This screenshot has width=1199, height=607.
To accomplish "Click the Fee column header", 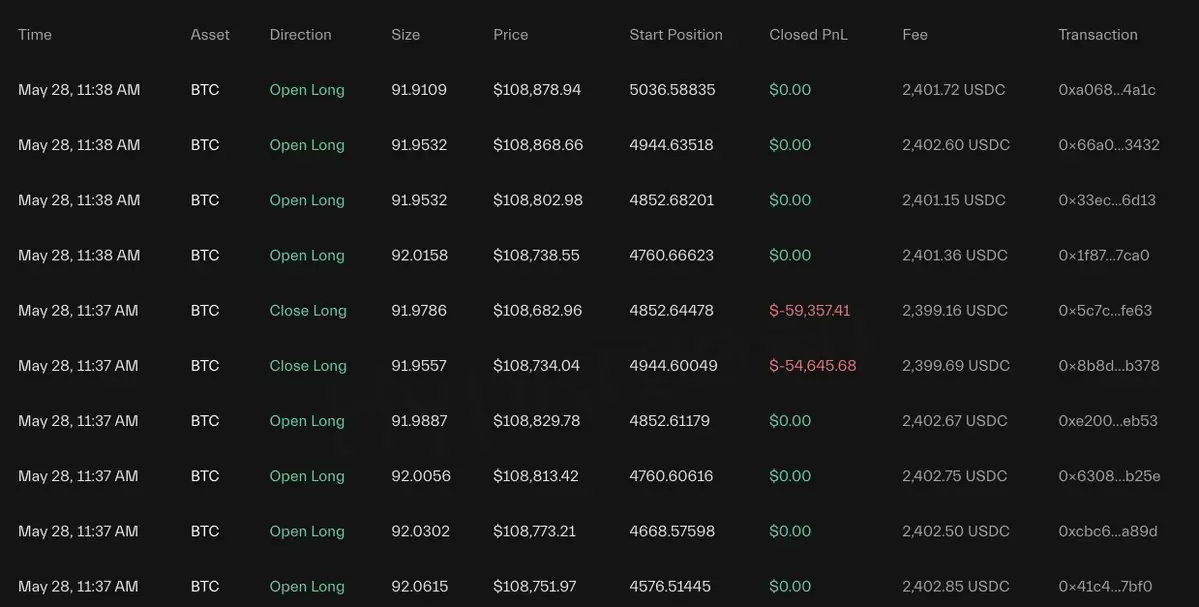I will (915, 34).
